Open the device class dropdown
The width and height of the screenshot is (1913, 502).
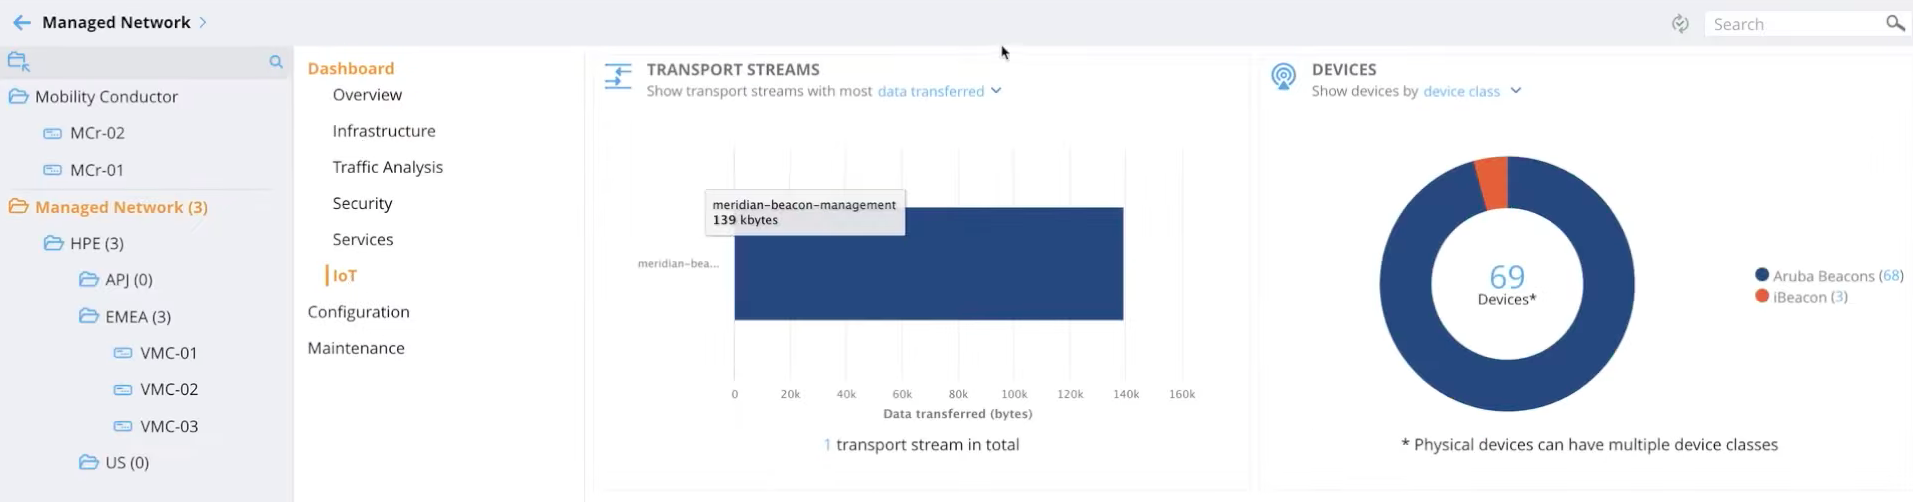coord(1472,91)
